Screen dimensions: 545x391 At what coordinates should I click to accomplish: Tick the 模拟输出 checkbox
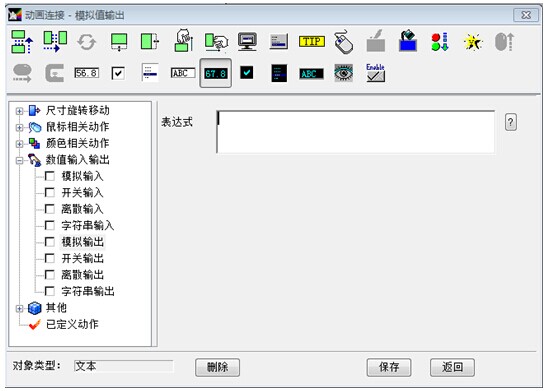click(x=50, y=242)
